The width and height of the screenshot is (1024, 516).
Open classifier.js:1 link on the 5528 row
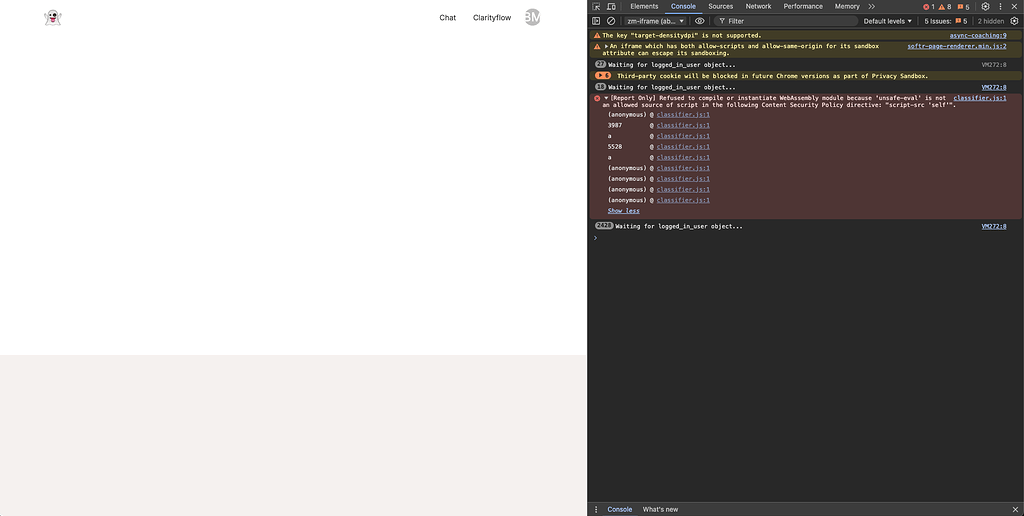point(683,147)
